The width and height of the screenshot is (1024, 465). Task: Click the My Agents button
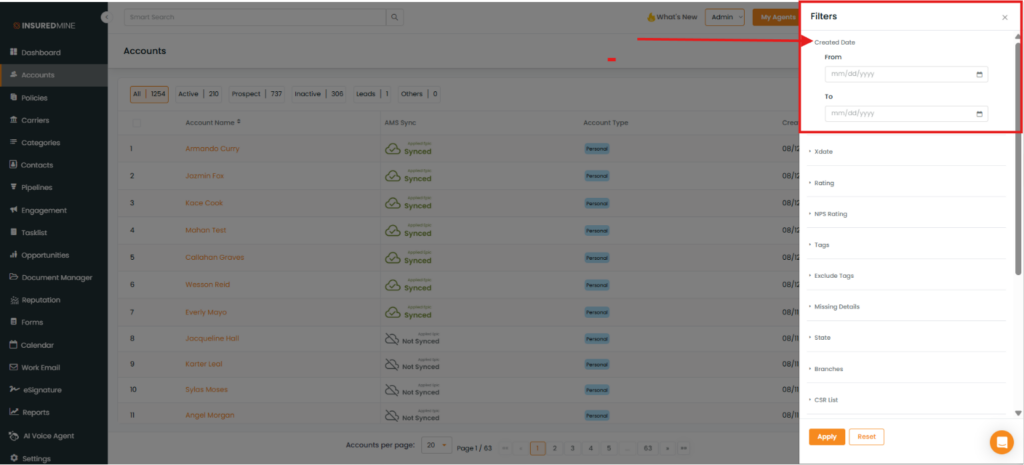click(776, 17)
